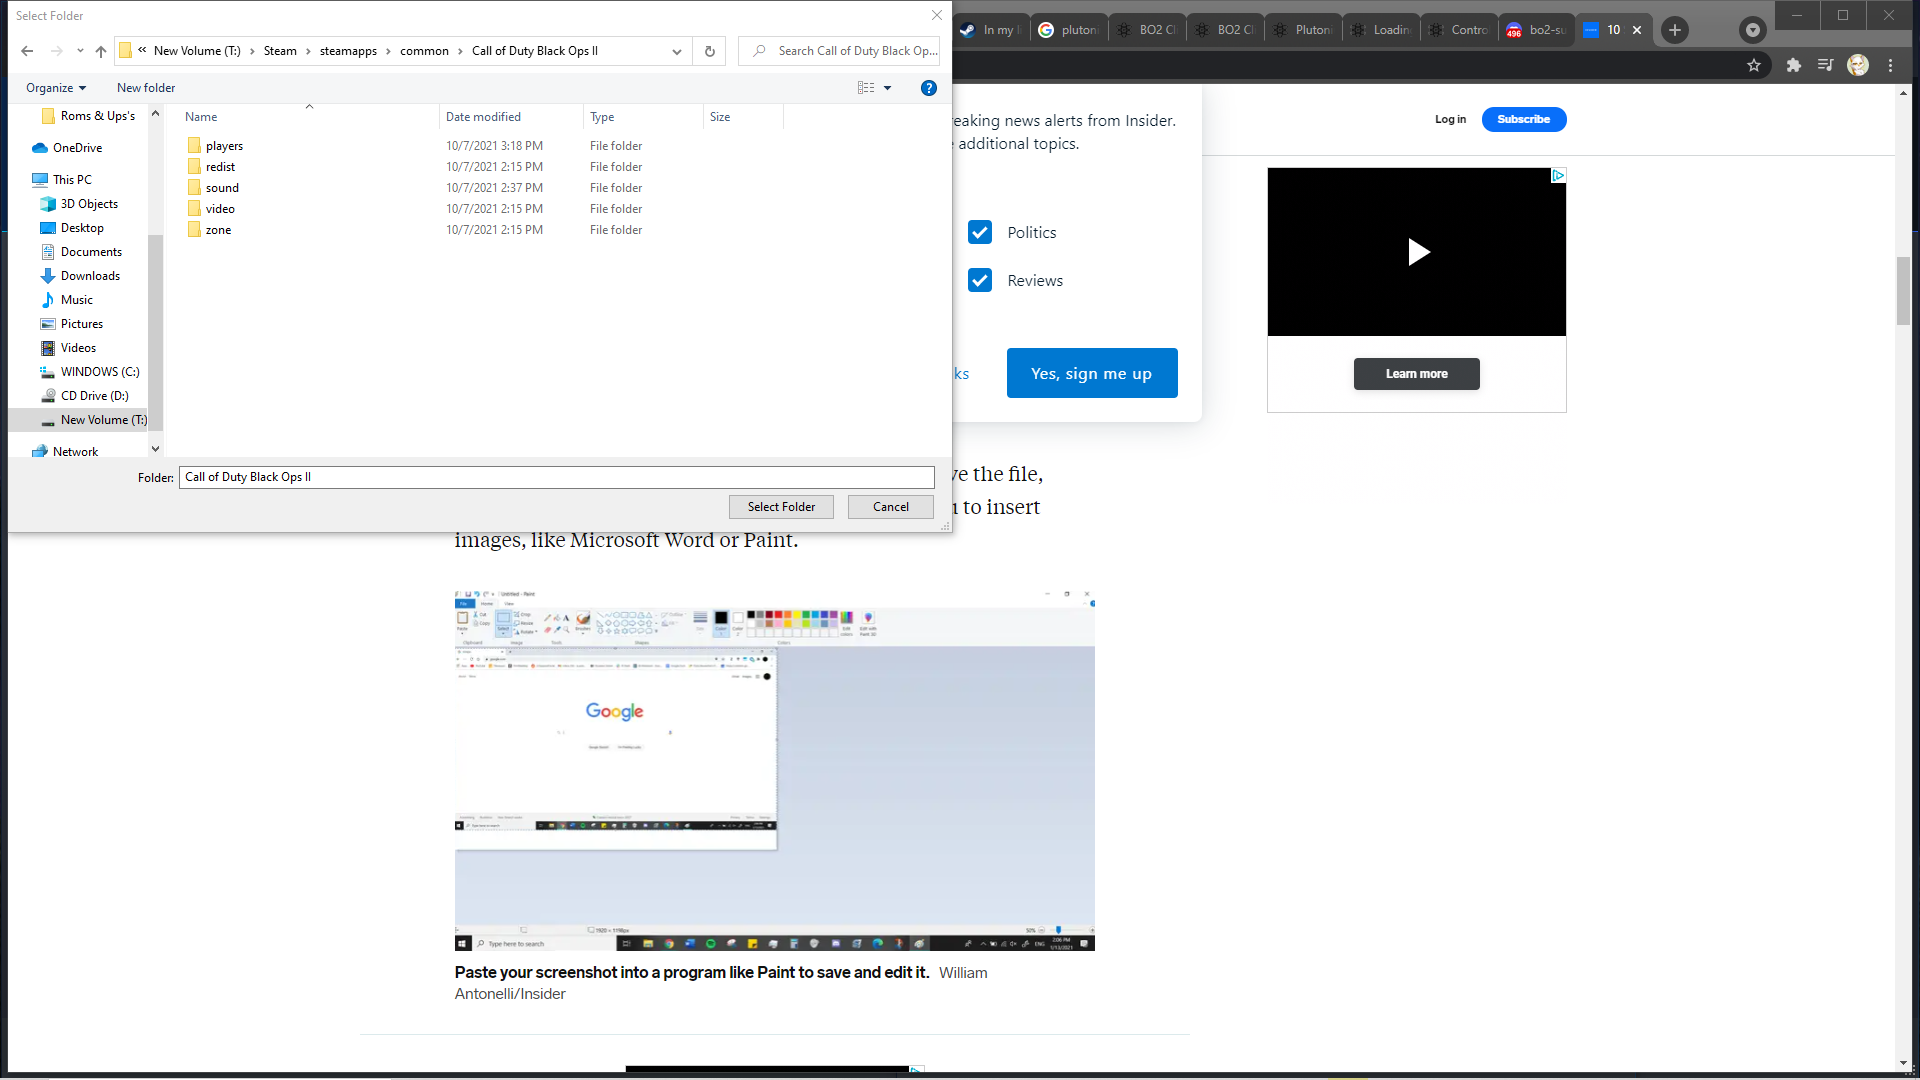Select the zone folder
Image resolution: width=1920 pixels, height=1080 pixels.
coord(218,230)
